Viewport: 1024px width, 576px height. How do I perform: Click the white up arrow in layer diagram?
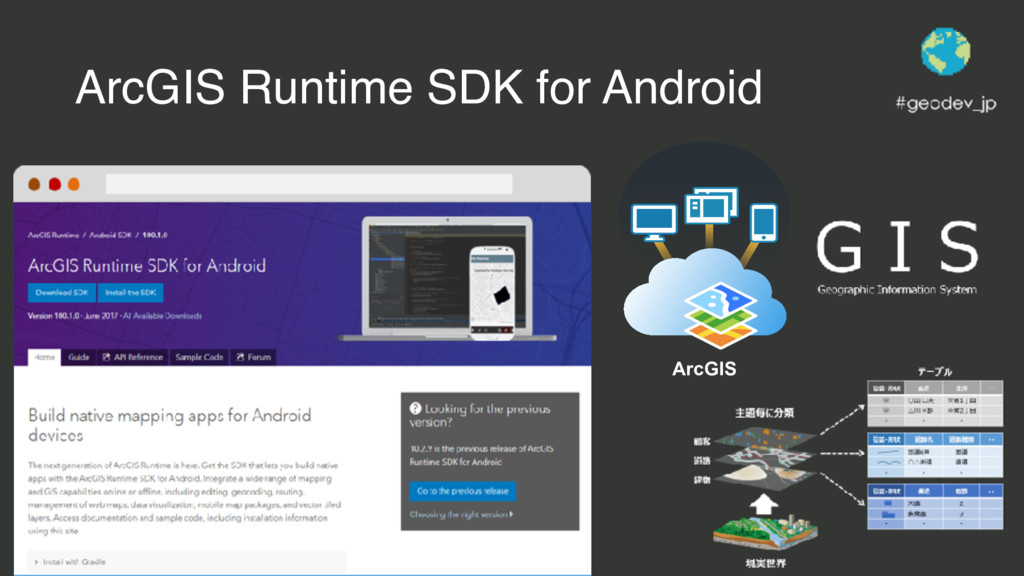pyautogui.click(x=763, y=504)
